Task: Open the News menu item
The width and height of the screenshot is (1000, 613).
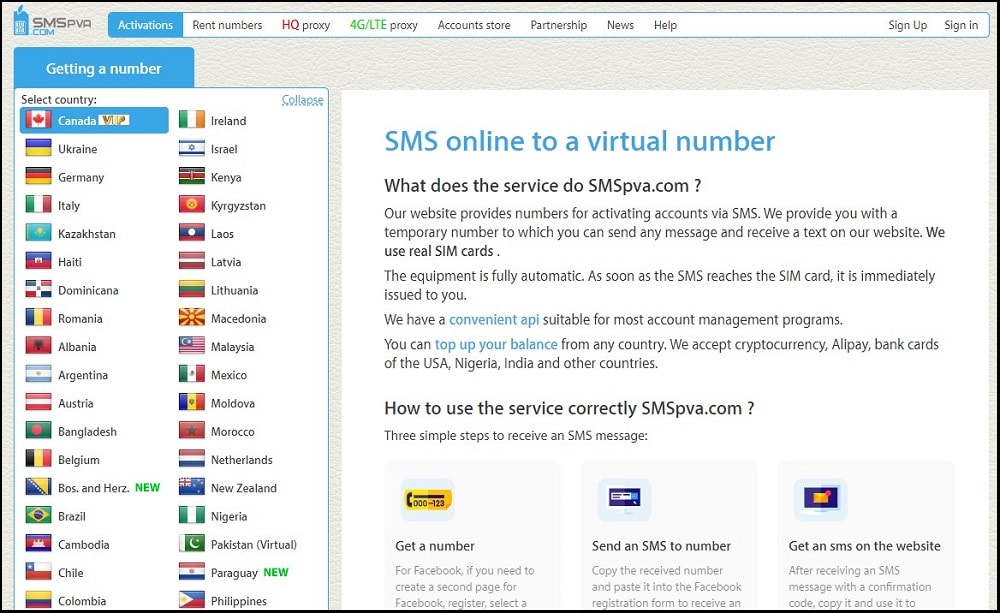Action: pos(620,25)
